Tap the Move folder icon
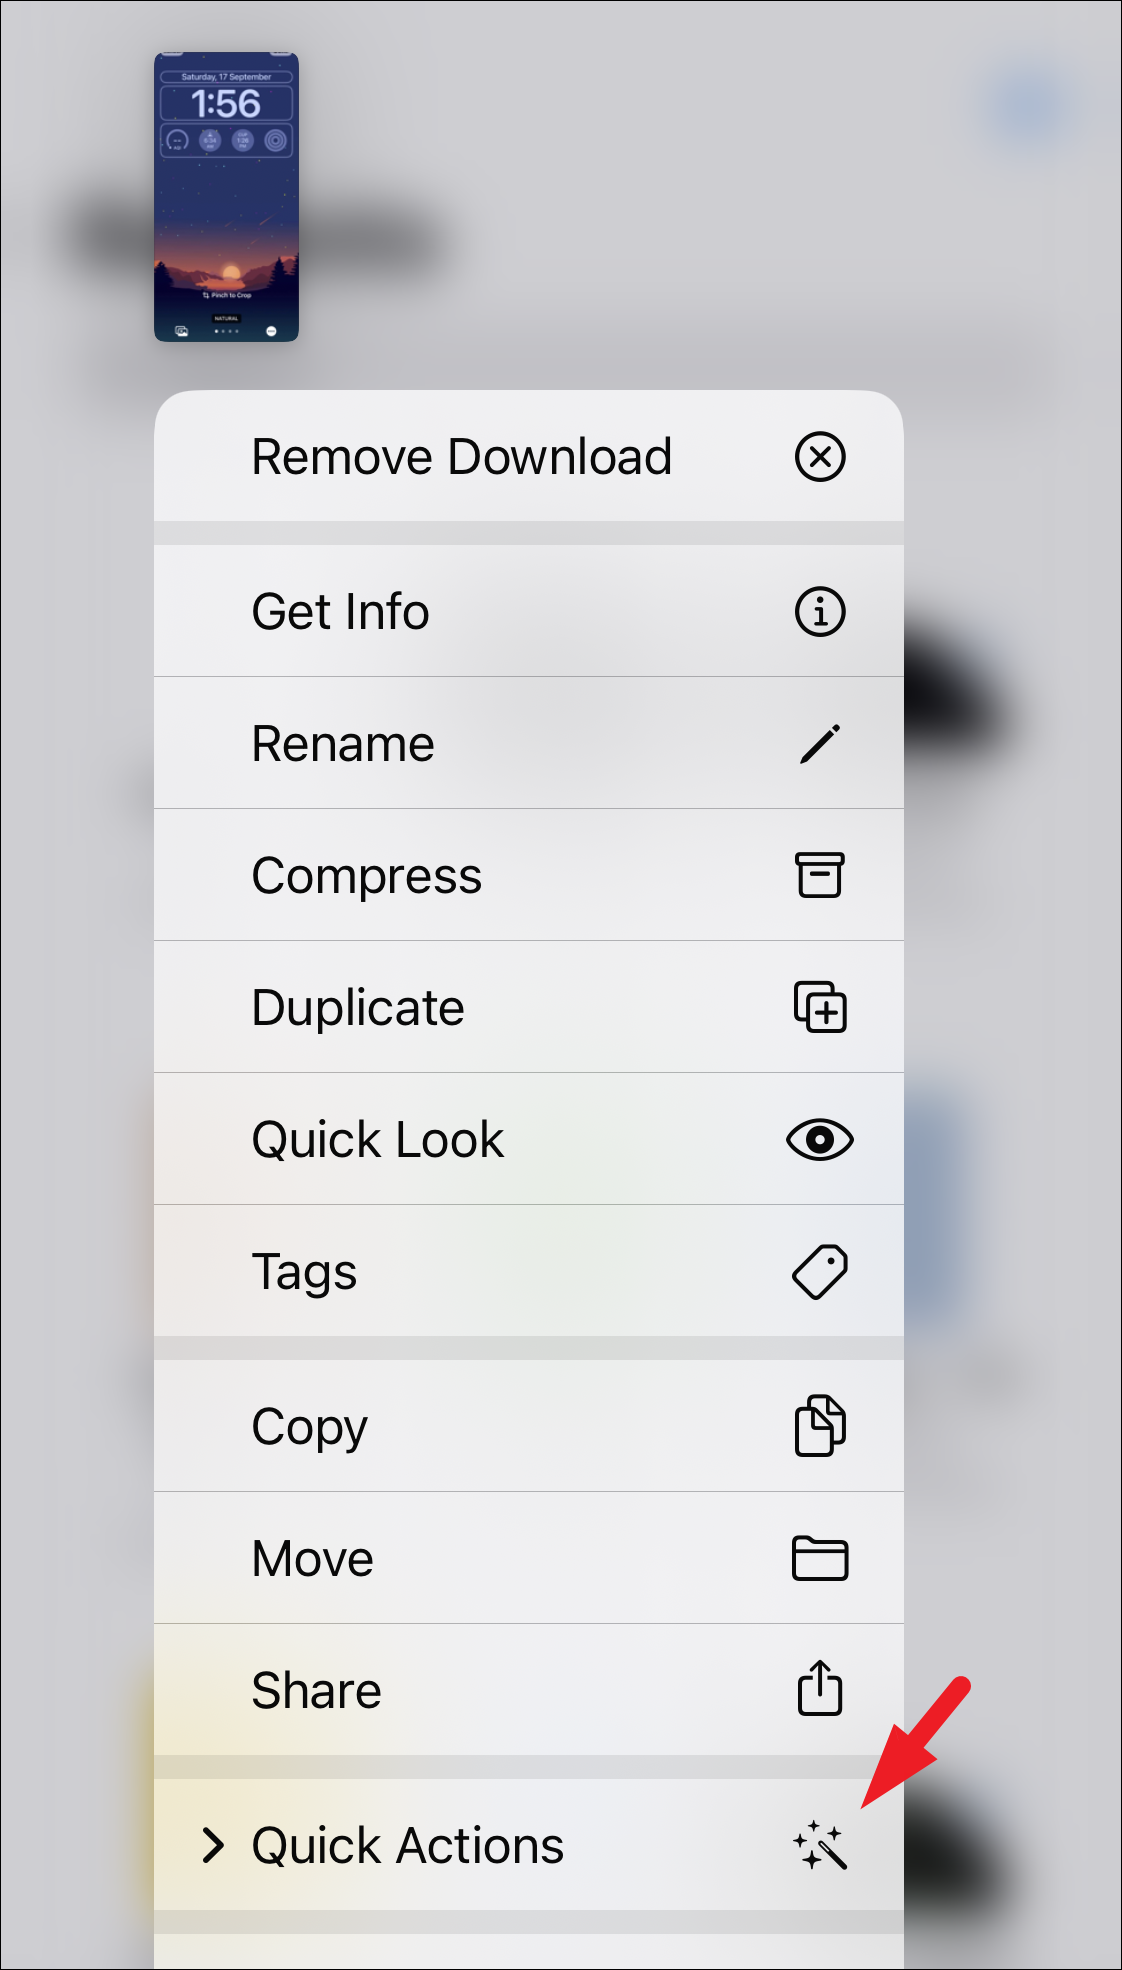 tap(820, 1558)
